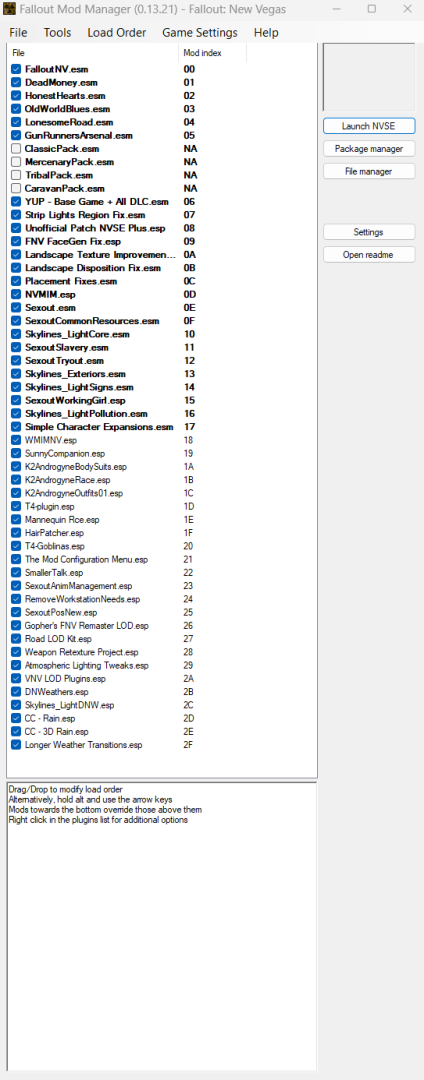This screenshot has width=424, height=1080.
Task: Open the Package manager
Action: 369,148
